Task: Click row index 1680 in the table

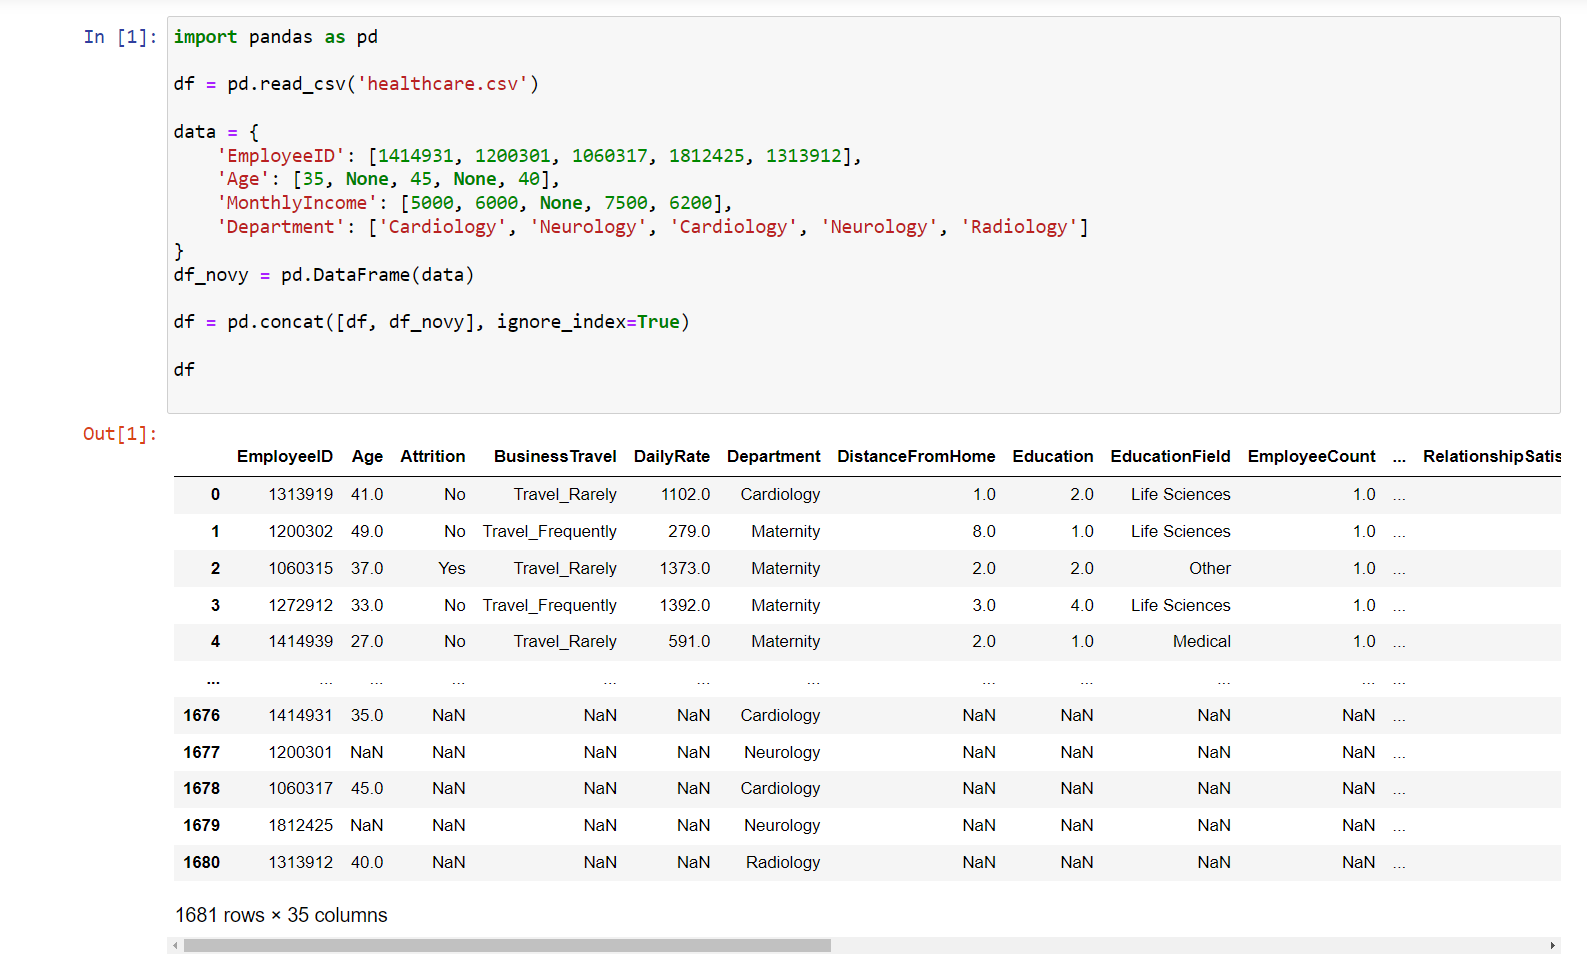Action: coord(201,862)
